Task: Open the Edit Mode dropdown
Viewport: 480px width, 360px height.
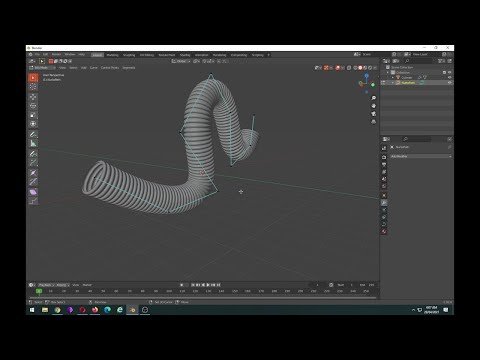Action: point(42,68)
